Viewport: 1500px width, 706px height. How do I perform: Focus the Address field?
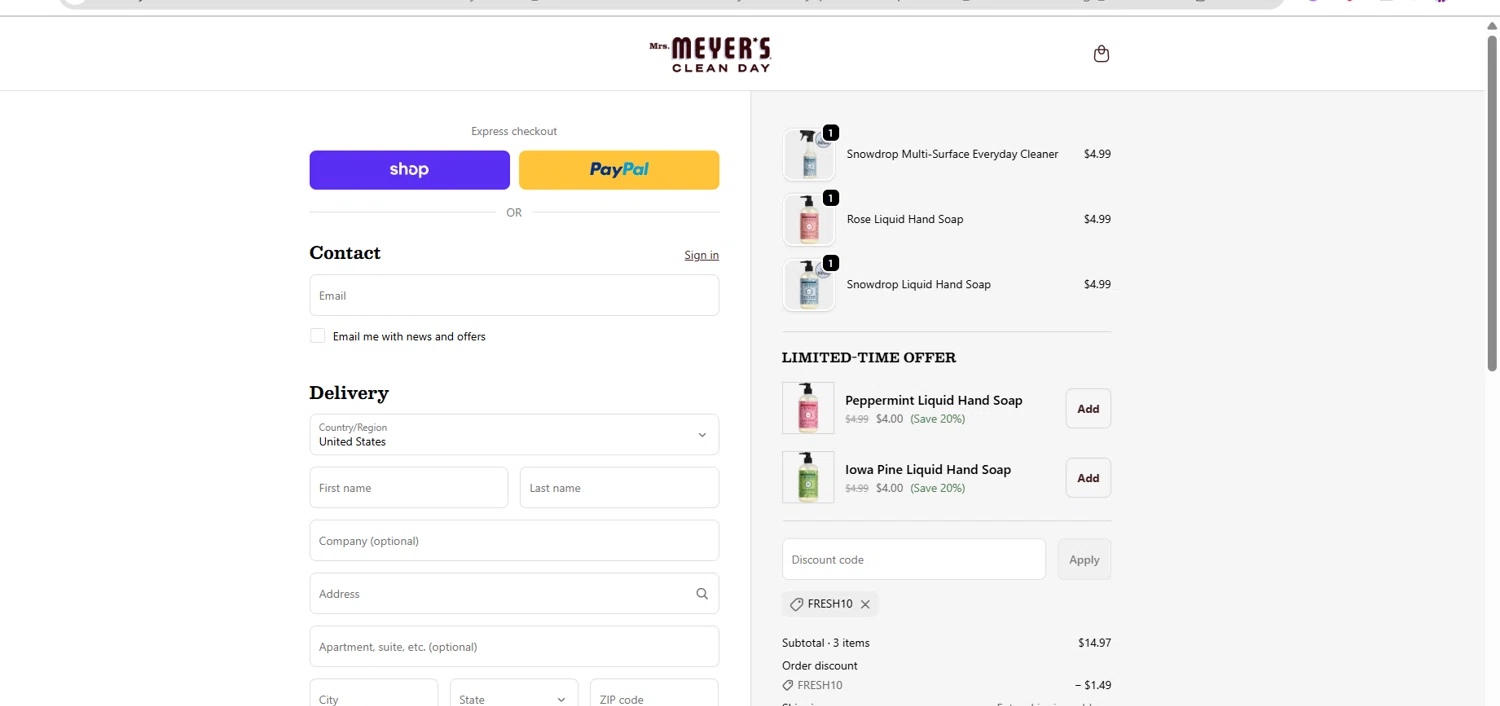pyautogui.click(x=514, y=594)
